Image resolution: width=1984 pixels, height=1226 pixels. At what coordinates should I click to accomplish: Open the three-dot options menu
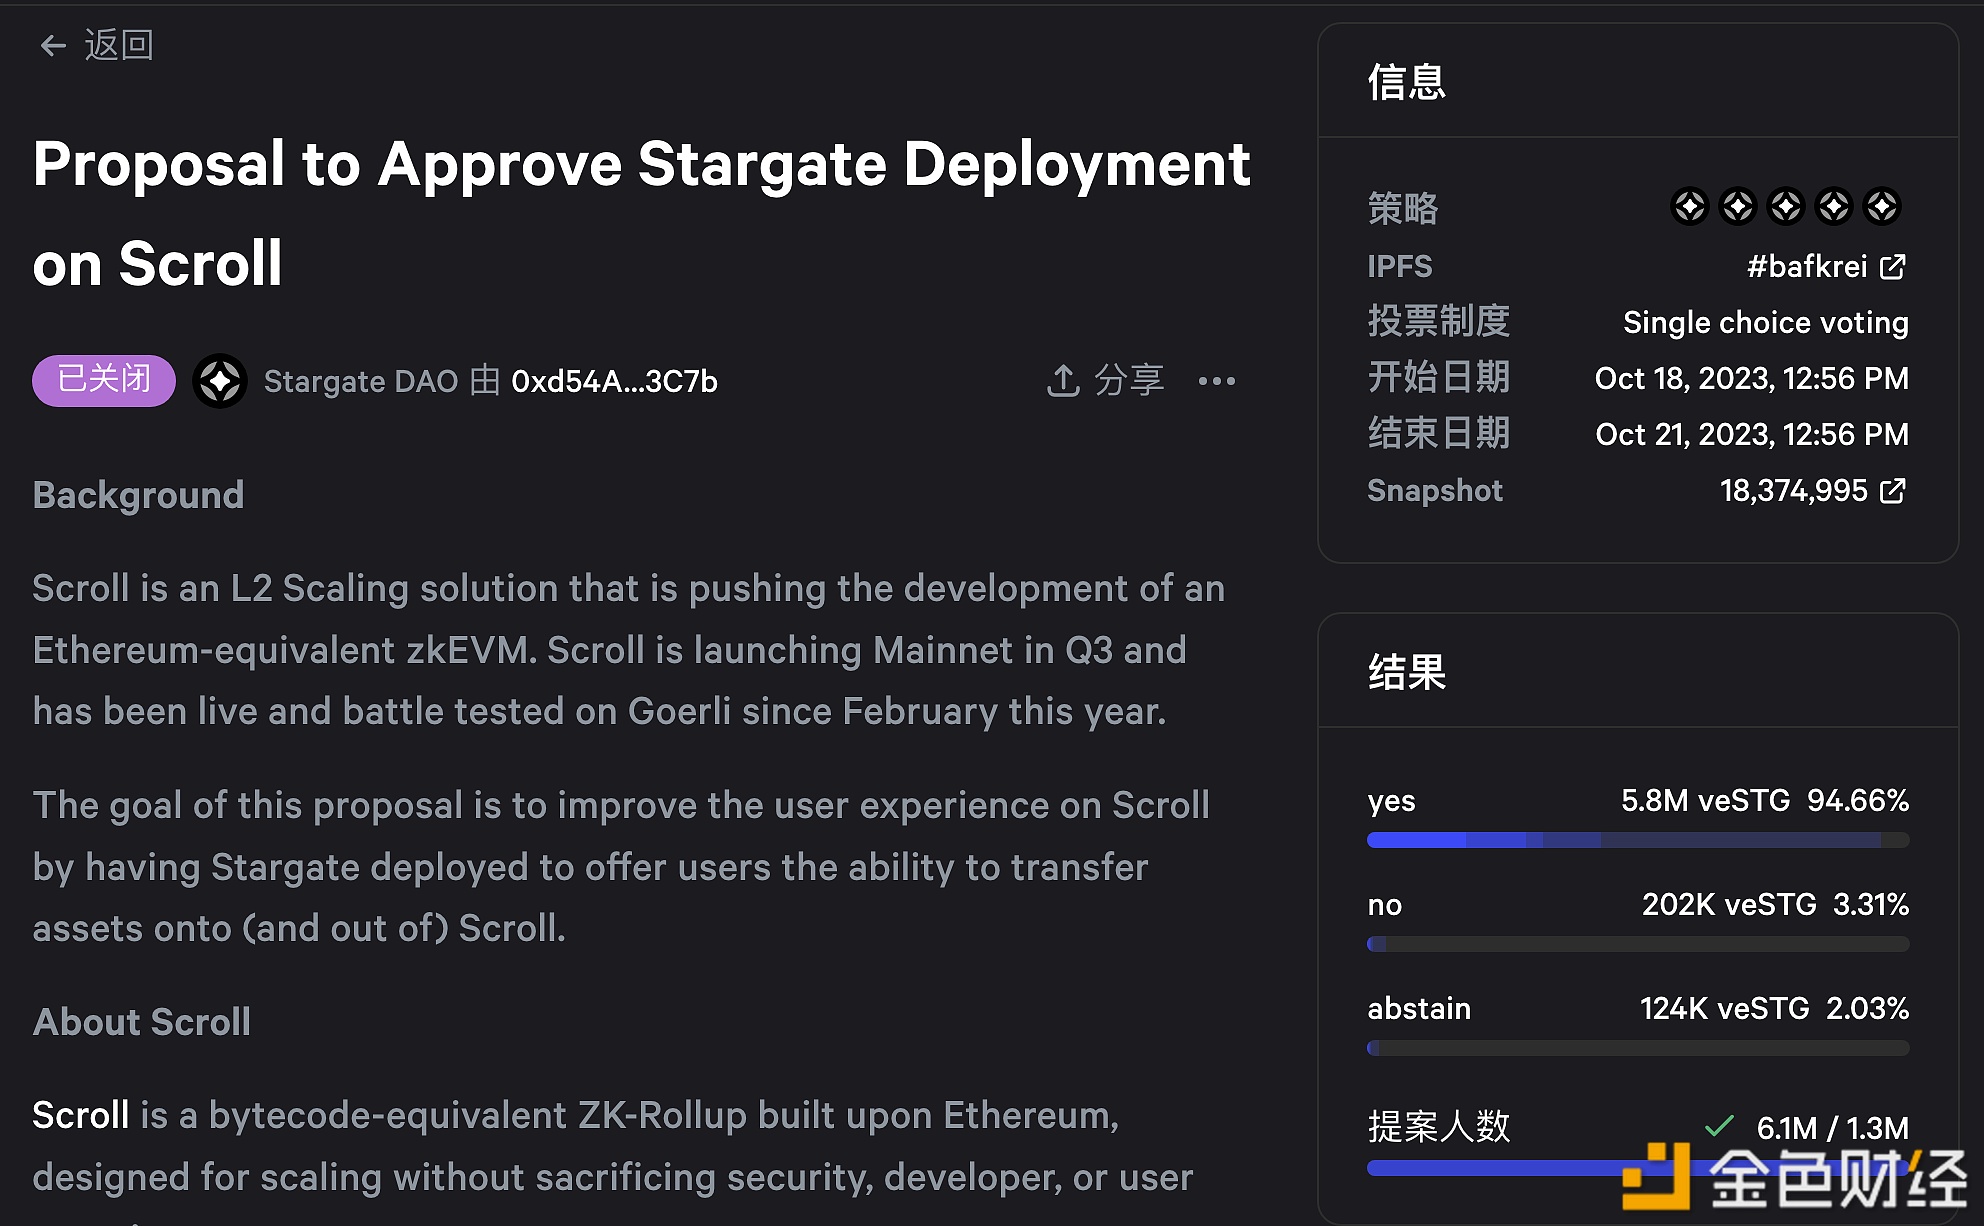1216,381
